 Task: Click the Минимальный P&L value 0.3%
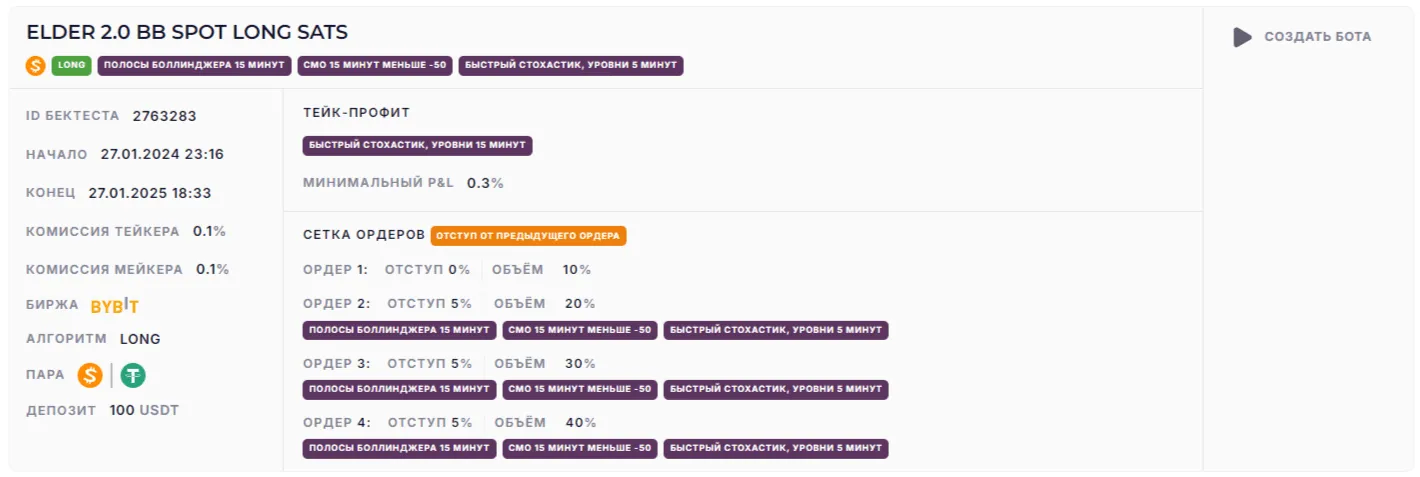[x=485, y=183]
